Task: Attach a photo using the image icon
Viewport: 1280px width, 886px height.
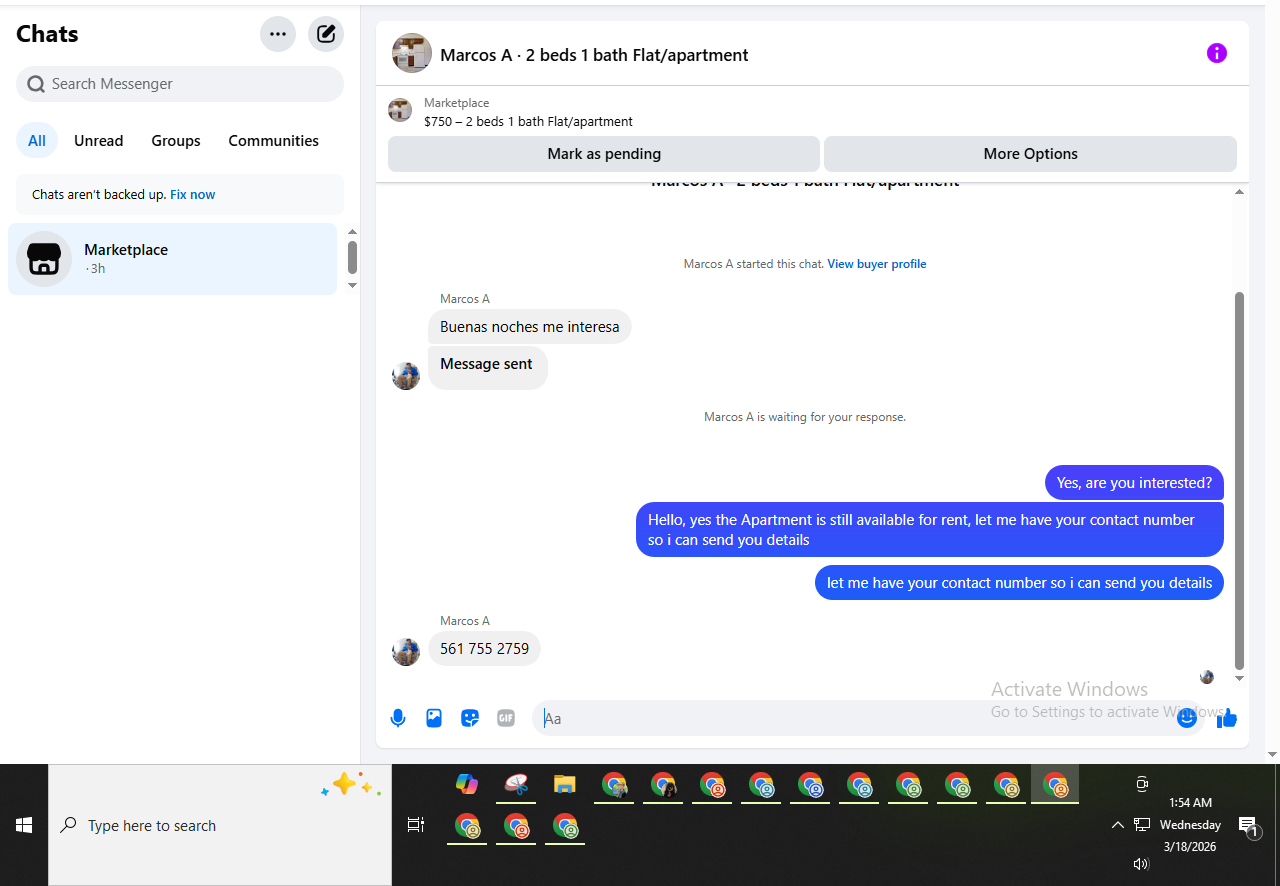Action: tap(434, 718)
